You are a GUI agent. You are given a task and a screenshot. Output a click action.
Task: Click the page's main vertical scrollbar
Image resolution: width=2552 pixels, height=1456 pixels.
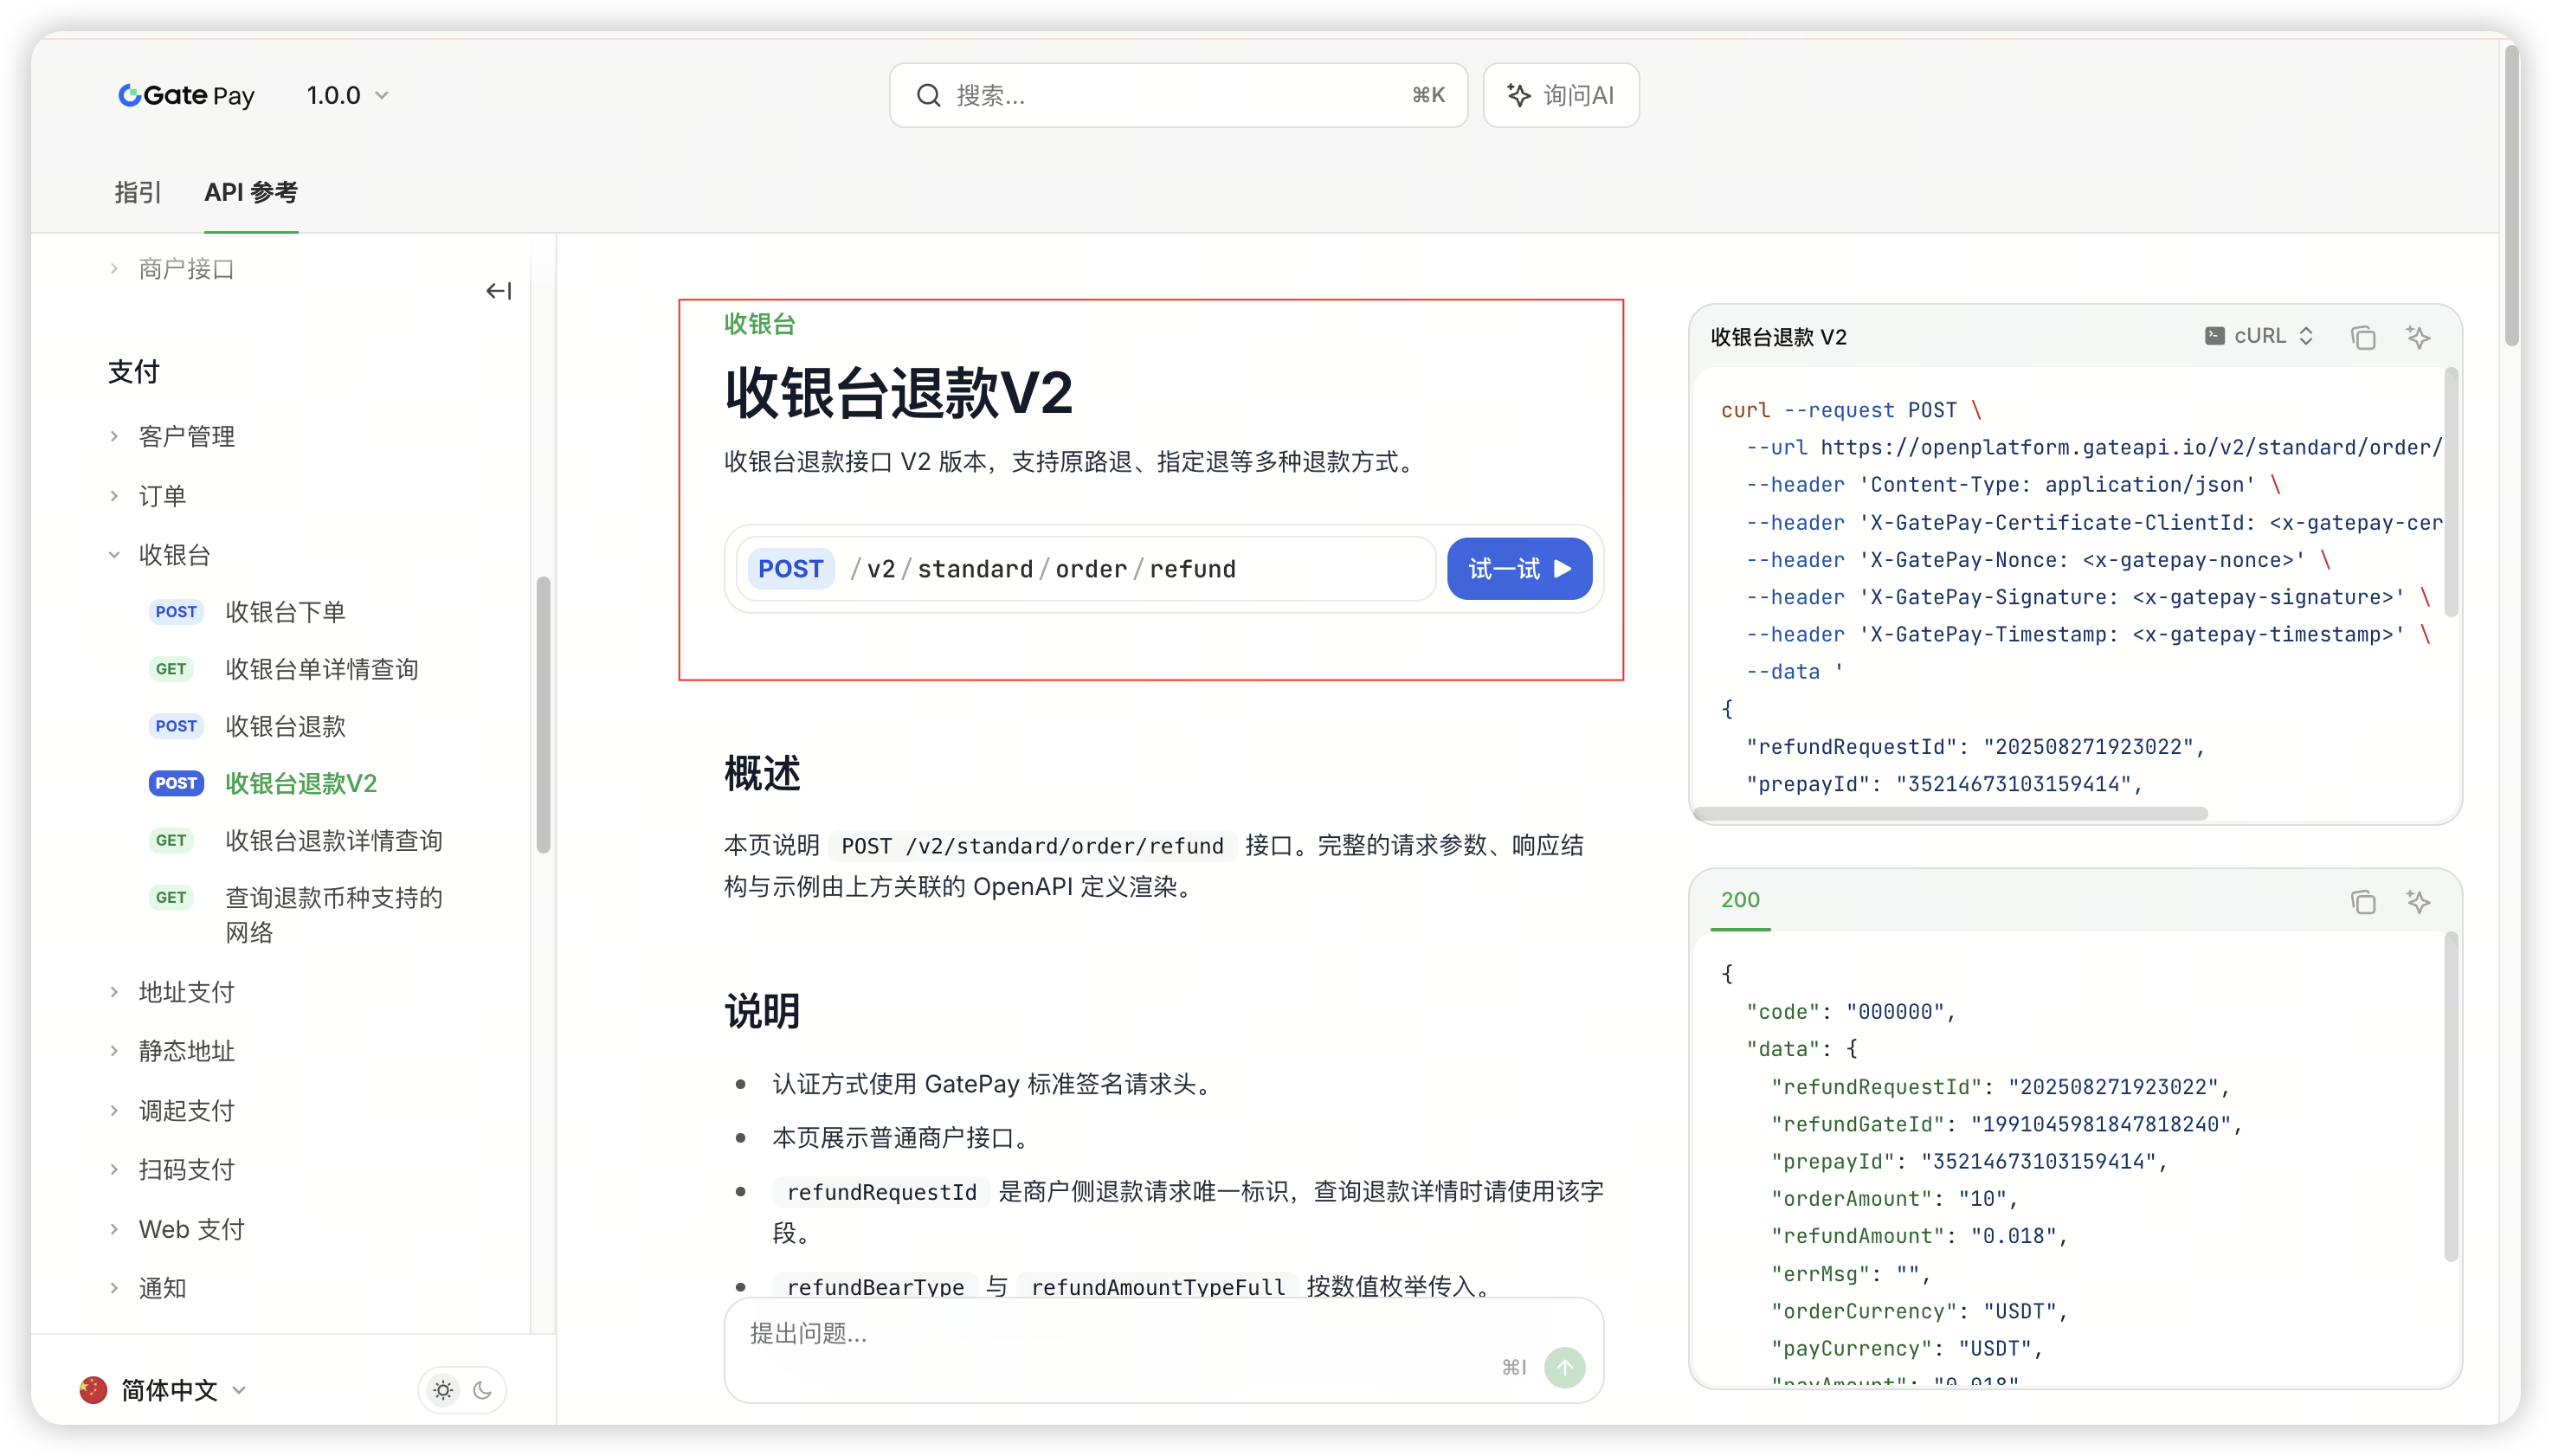click(x=2512, y=195)
